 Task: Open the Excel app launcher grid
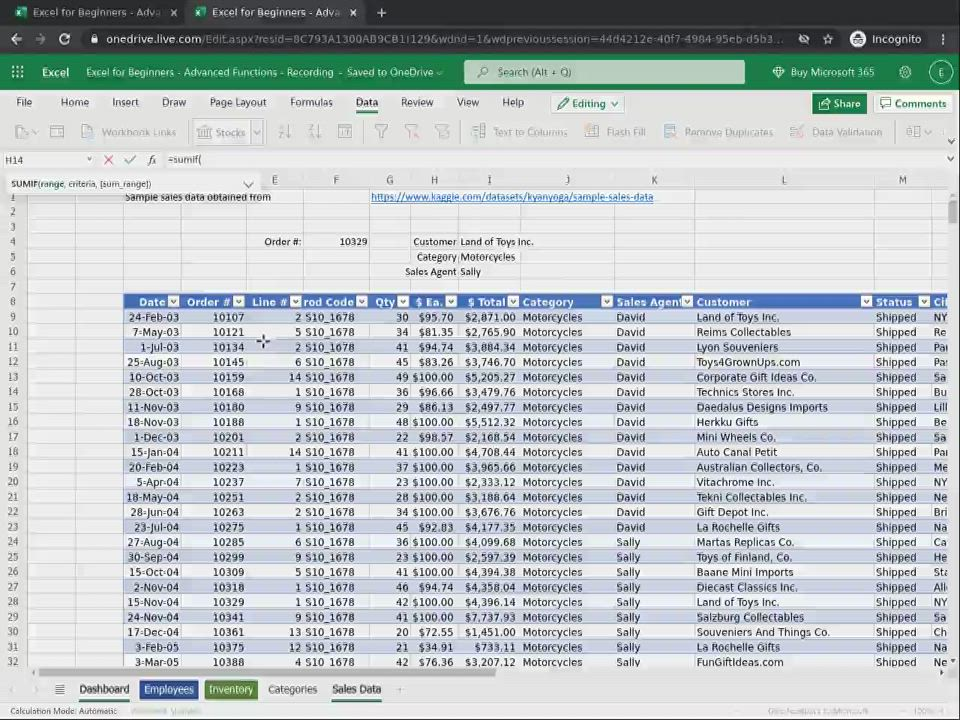(x=18, y=72)
